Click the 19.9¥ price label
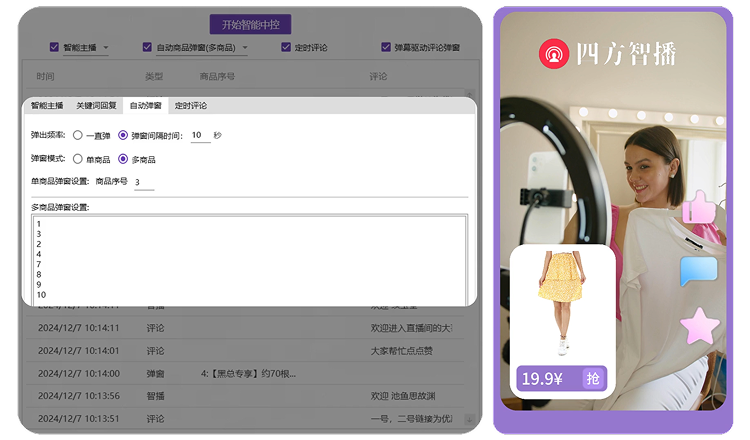750x440 pixels. click(542, 379)
